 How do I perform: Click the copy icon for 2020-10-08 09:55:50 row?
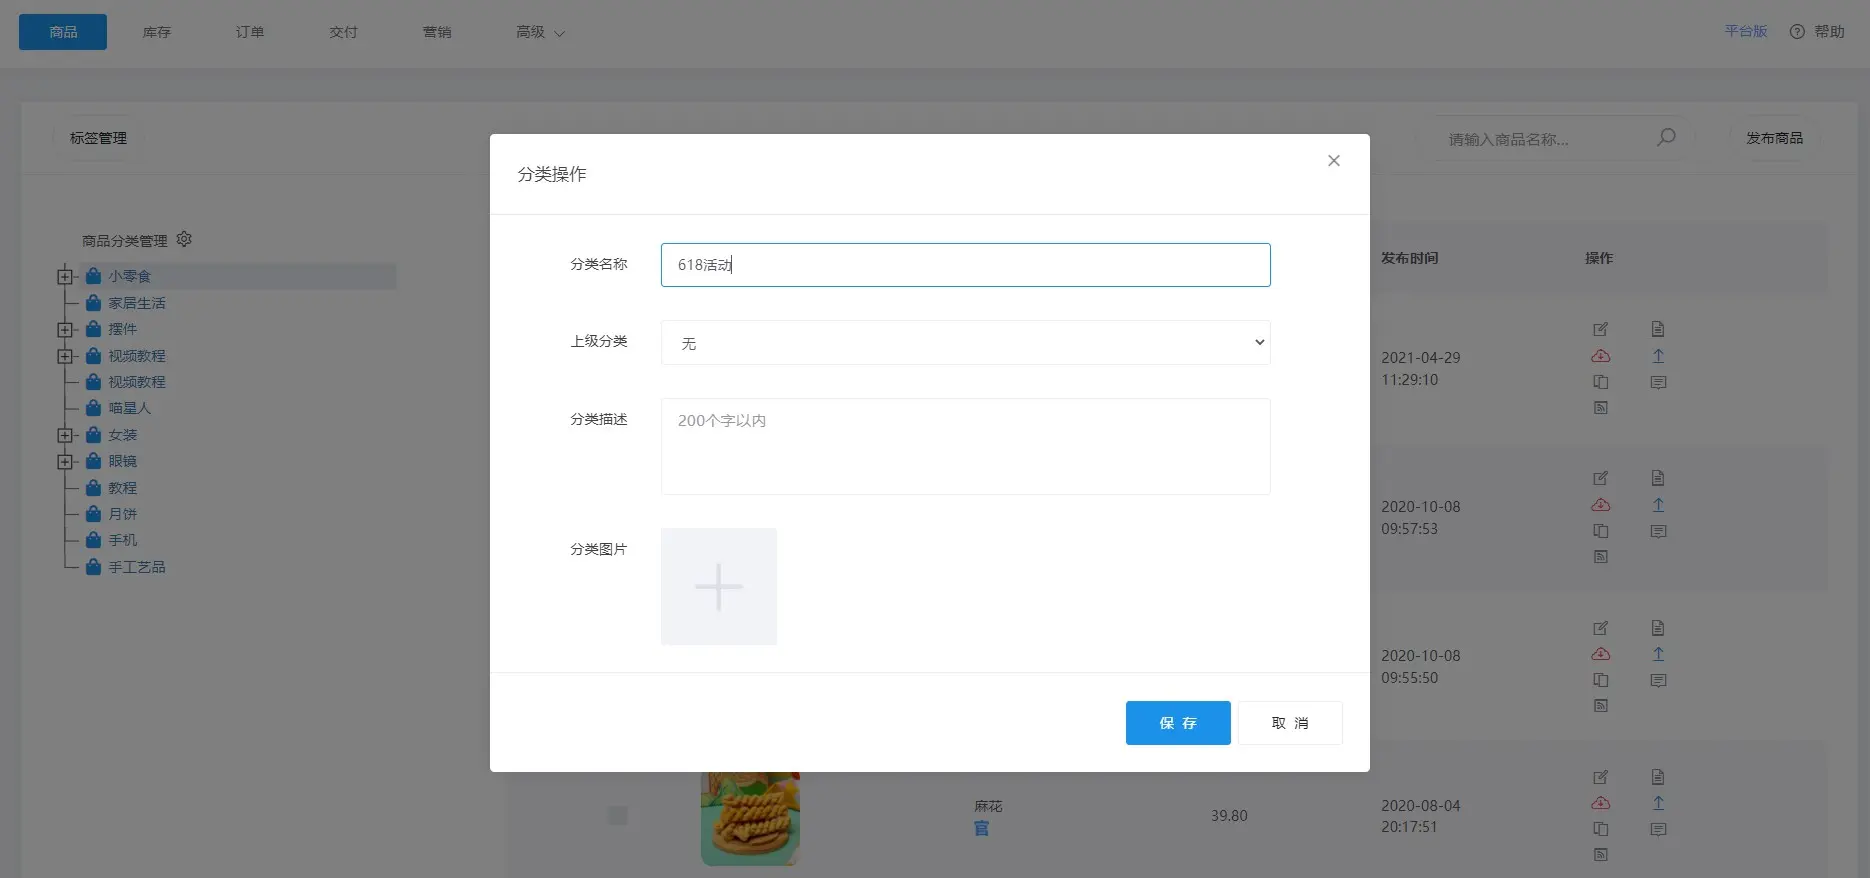pyautogui.click(x=1600, y=680)
